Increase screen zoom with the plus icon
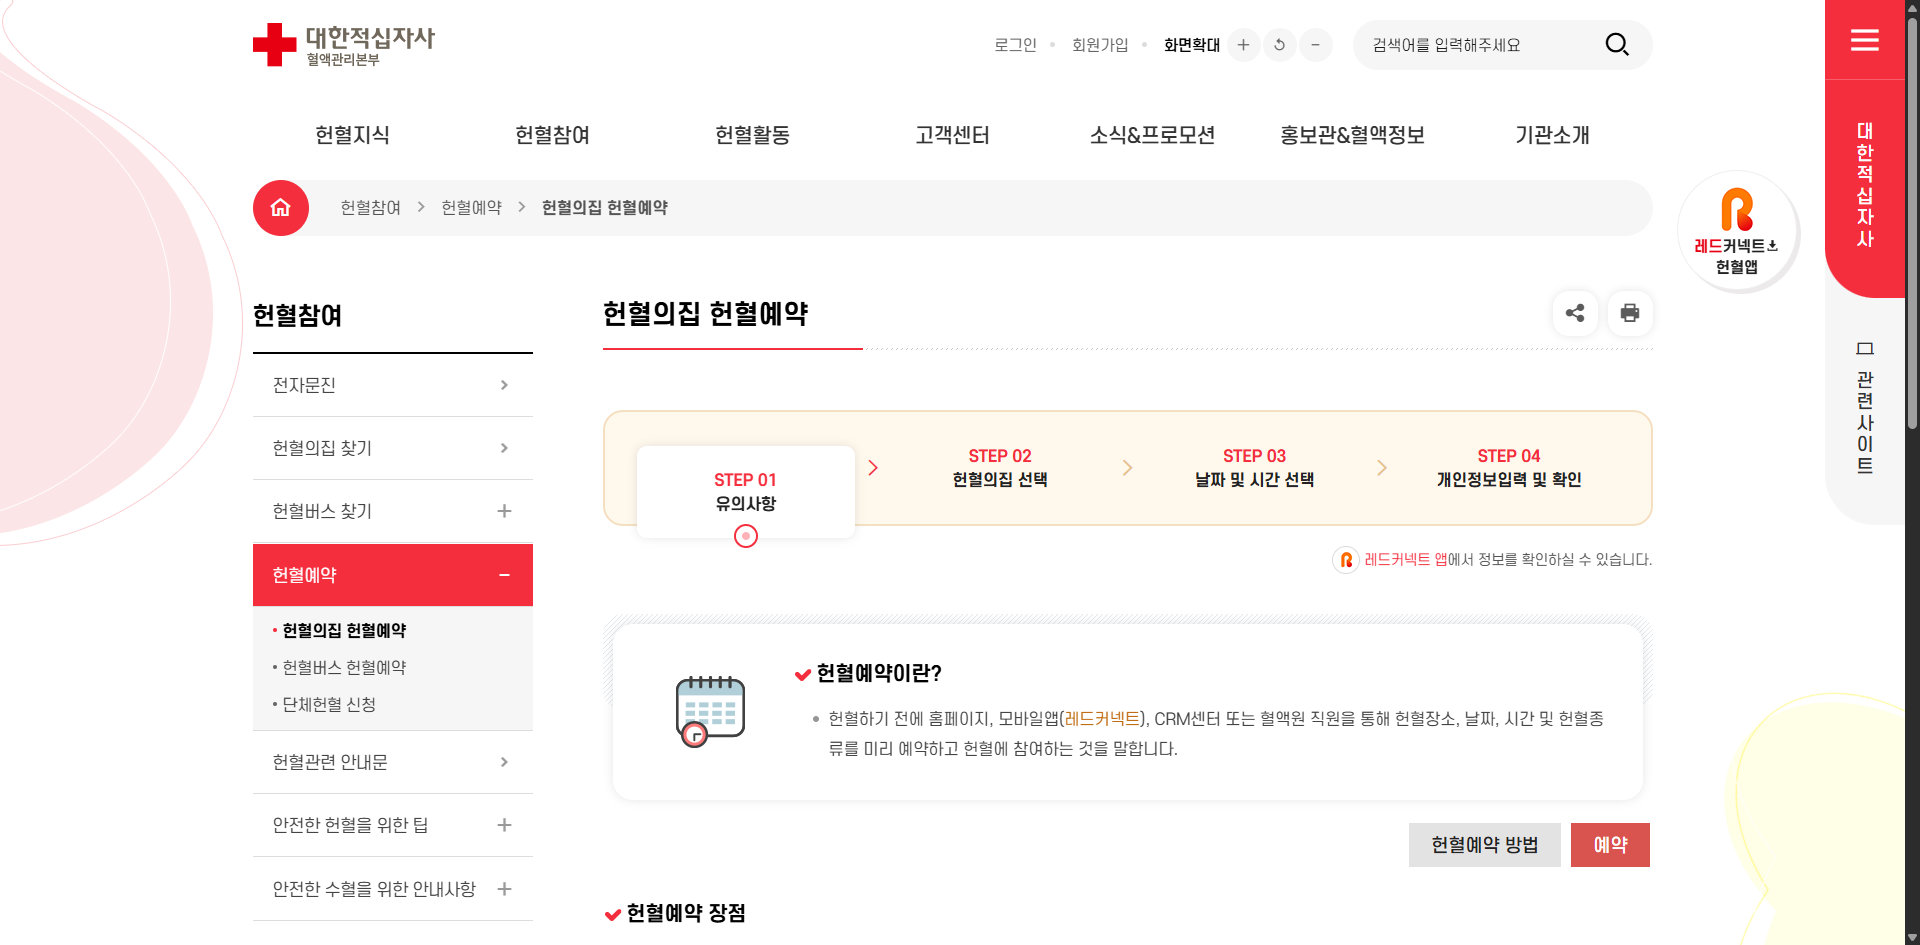The image size is (1920, 945). click(1243, 45)
